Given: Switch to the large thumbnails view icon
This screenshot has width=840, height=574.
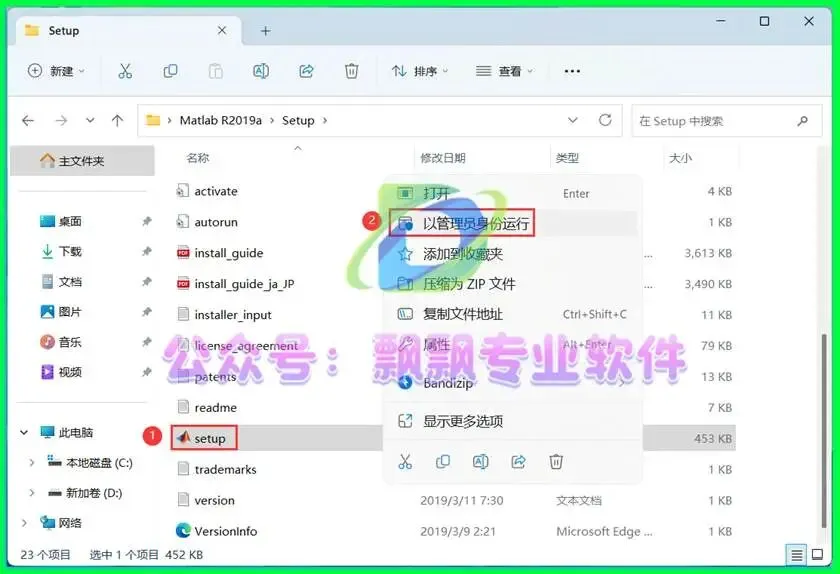Looking at the screenshot, I should coord(818,555).
